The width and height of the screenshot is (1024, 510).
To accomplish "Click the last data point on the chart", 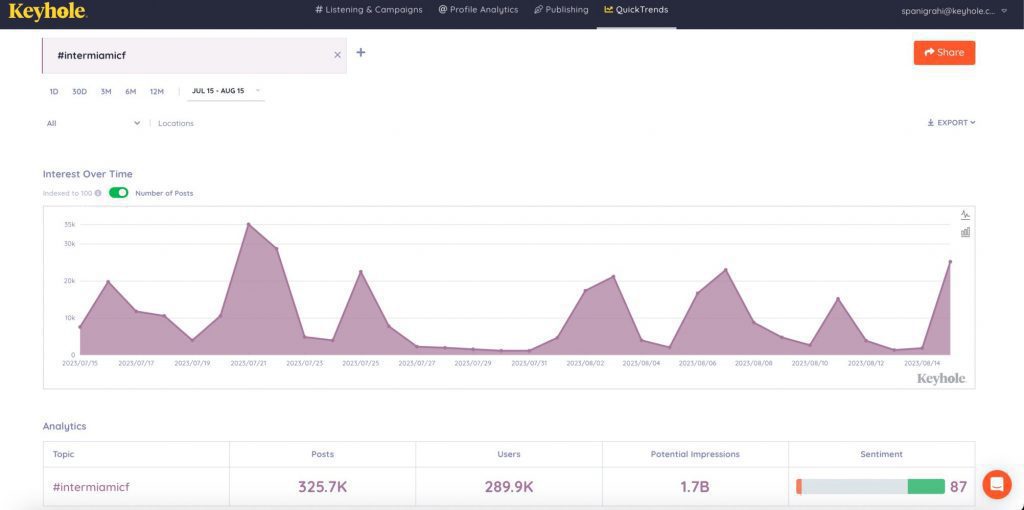I will point(950,261).
